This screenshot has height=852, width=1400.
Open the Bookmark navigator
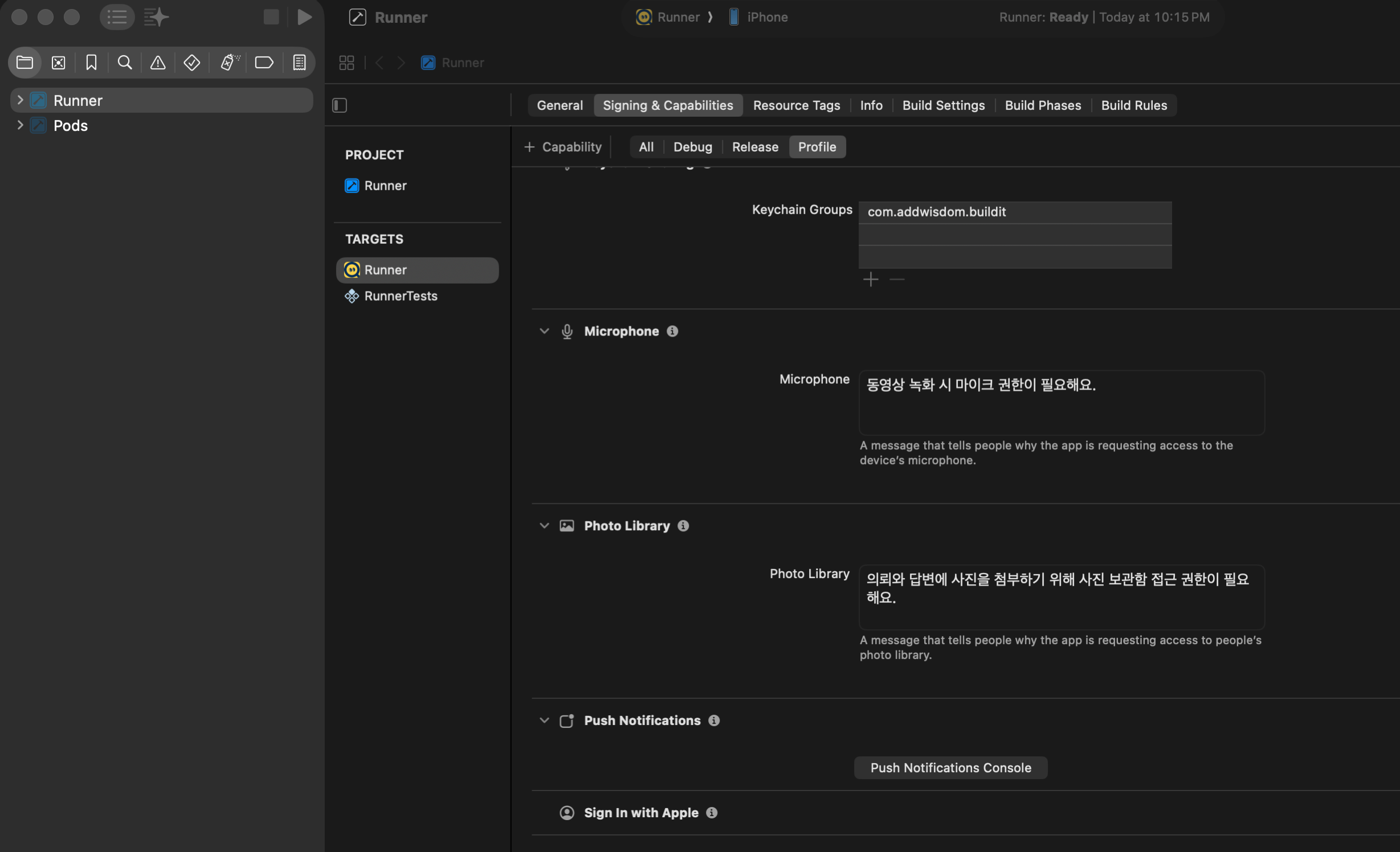[91, 62]
